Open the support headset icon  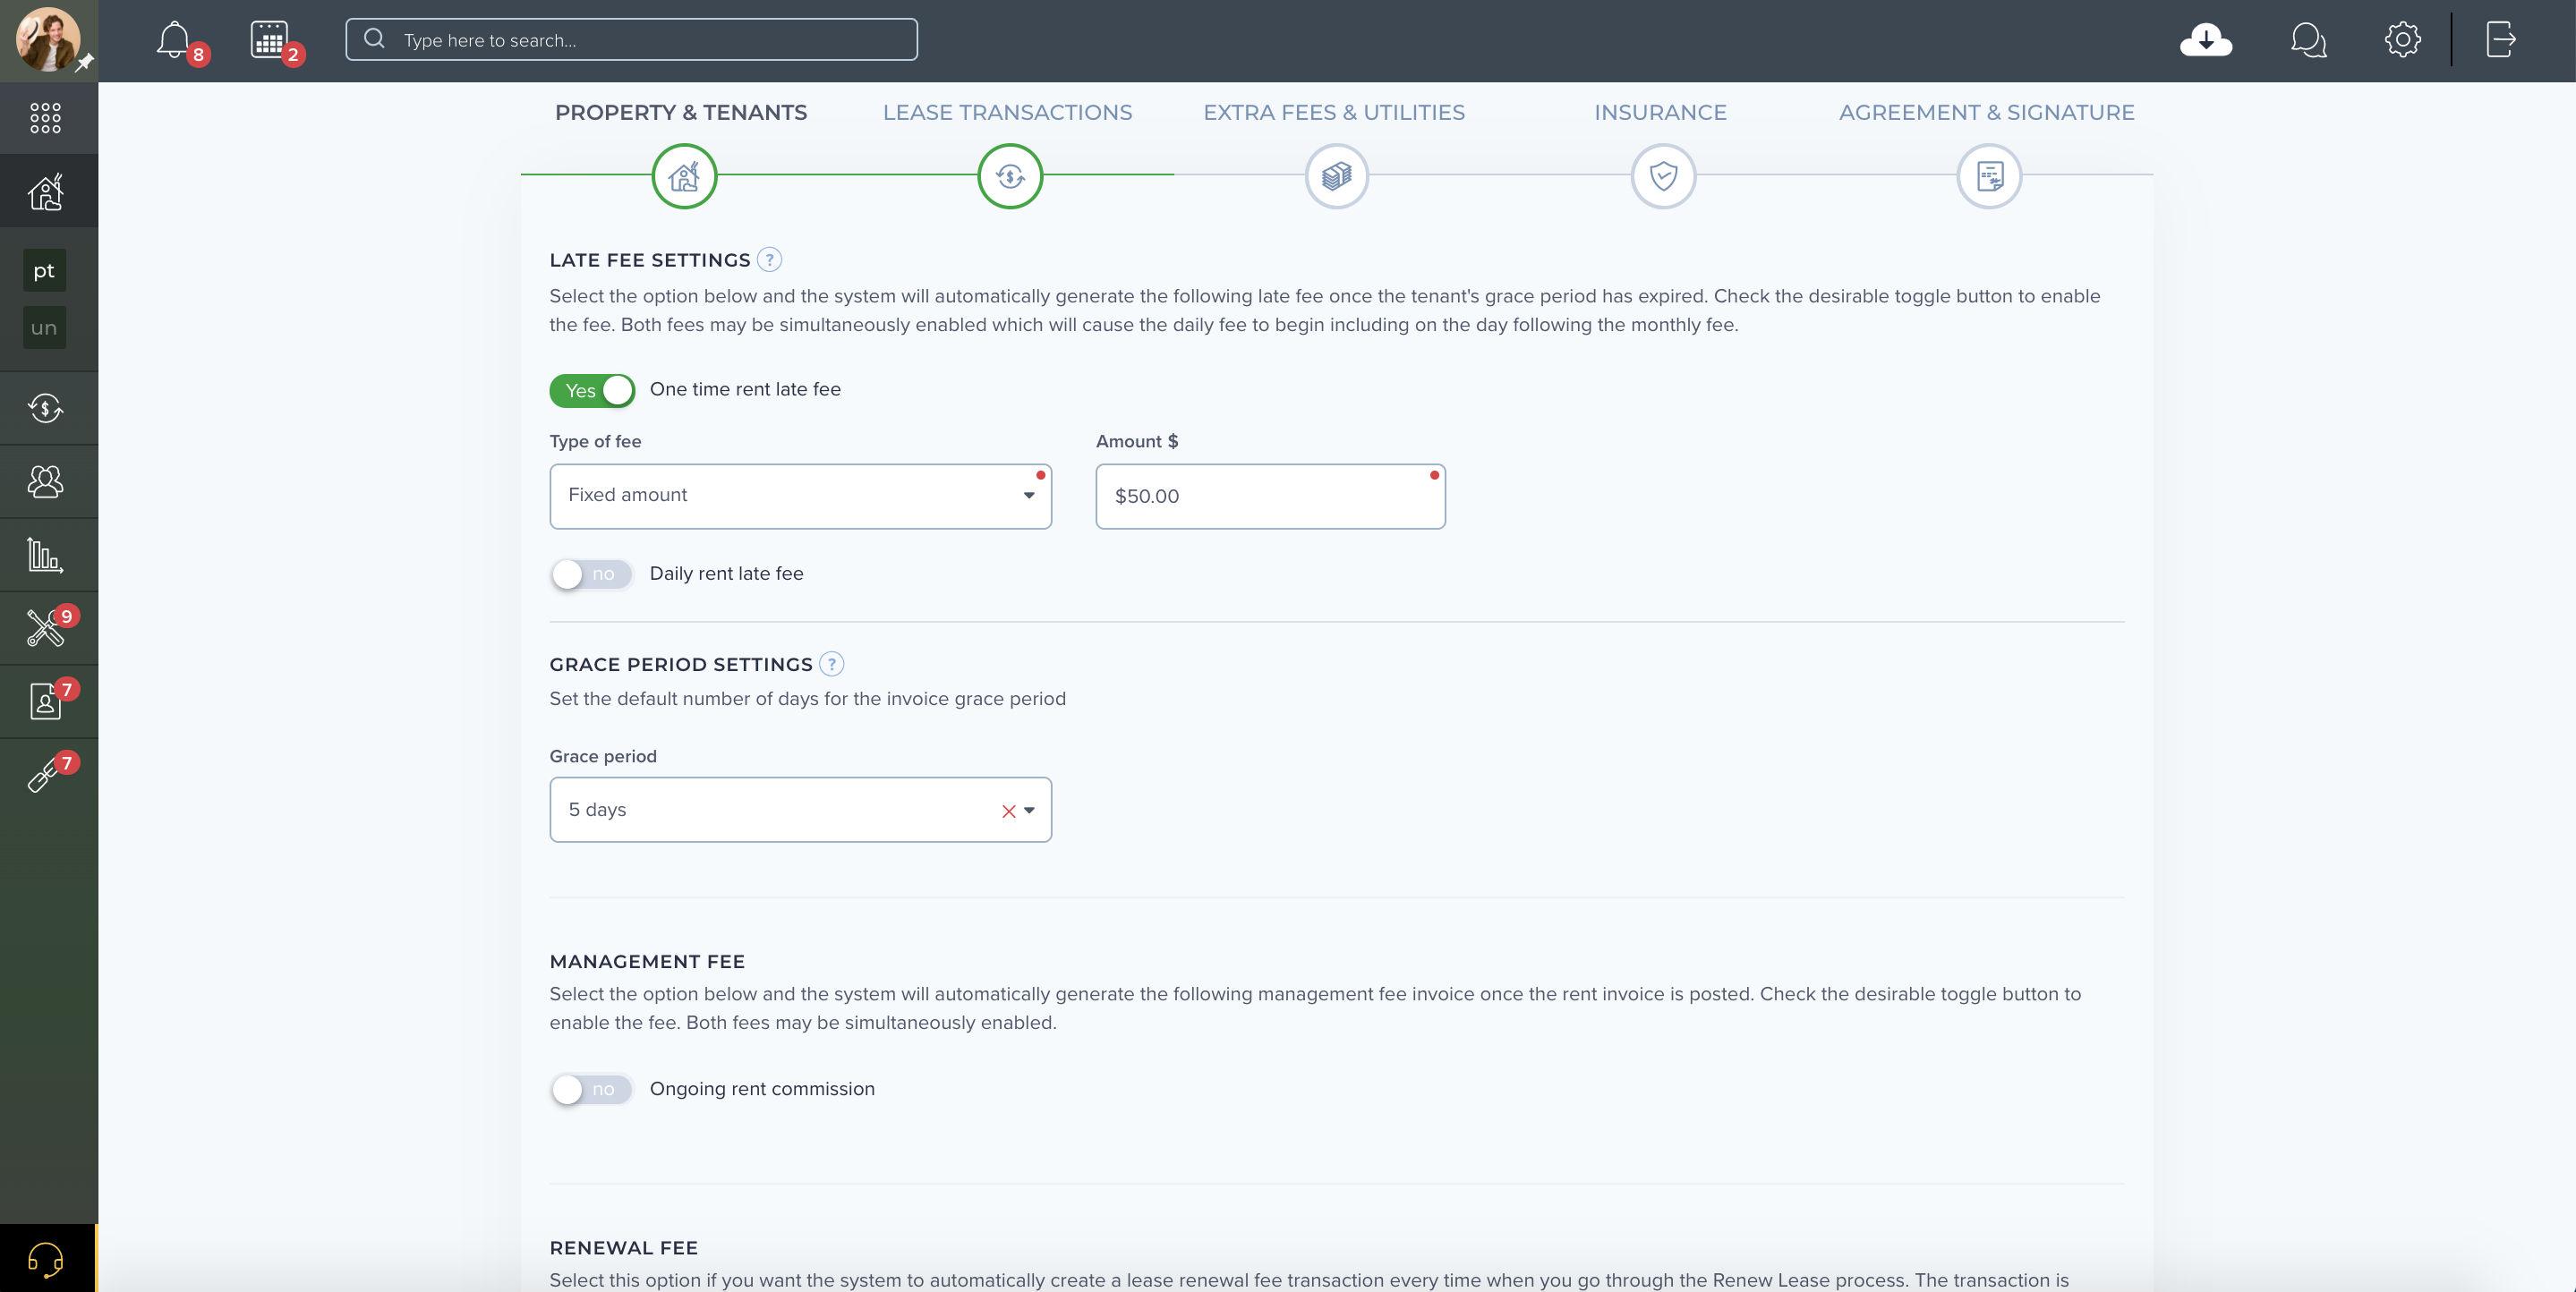tap(46, 1259)
